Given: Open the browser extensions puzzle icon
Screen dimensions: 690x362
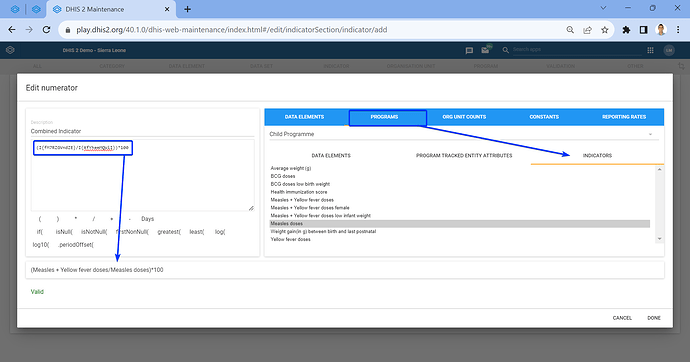Looking at the screenshot, I should click(x=626, y=30).
